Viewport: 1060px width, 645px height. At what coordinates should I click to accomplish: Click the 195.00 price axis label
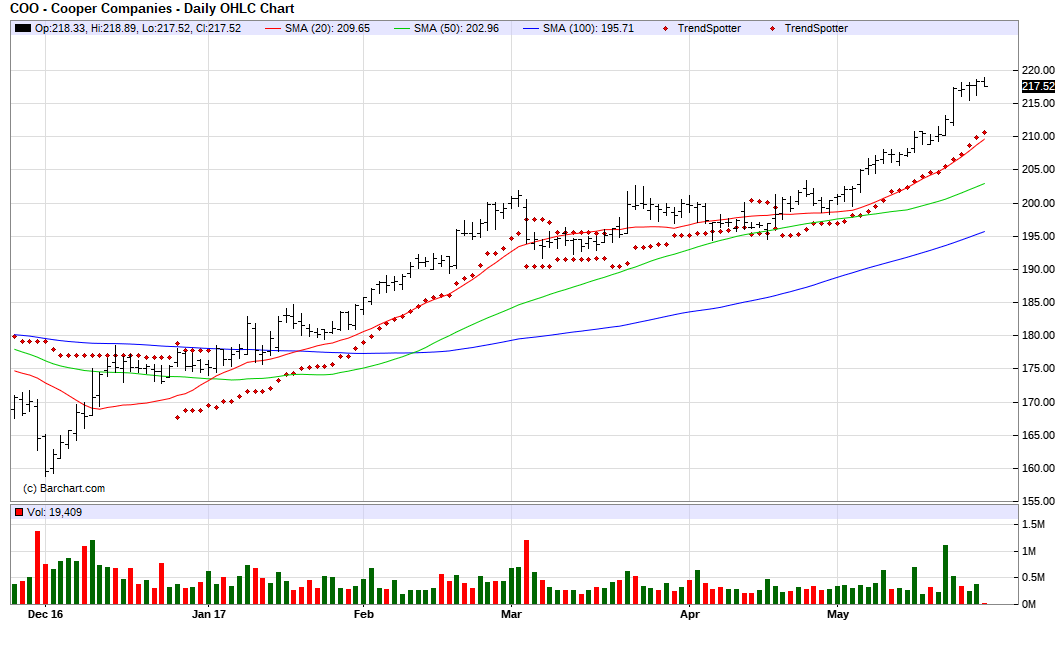click(x=1038, y=236)
